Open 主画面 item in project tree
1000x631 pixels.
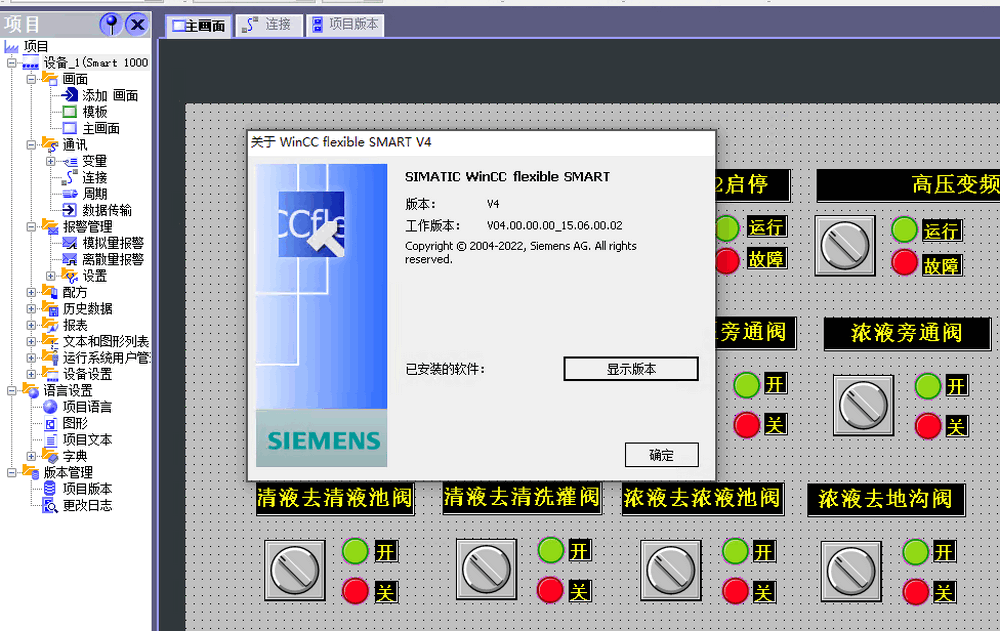pos(101,128)
